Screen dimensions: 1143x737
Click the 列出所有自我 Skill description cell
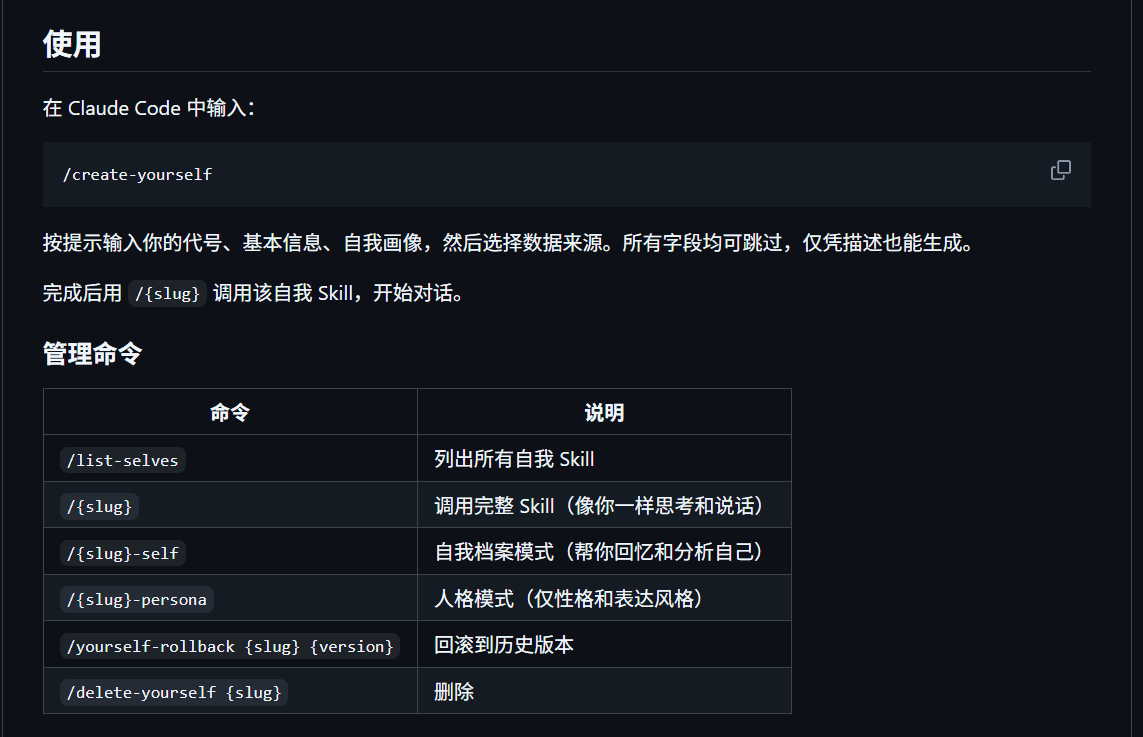point(512,460)
